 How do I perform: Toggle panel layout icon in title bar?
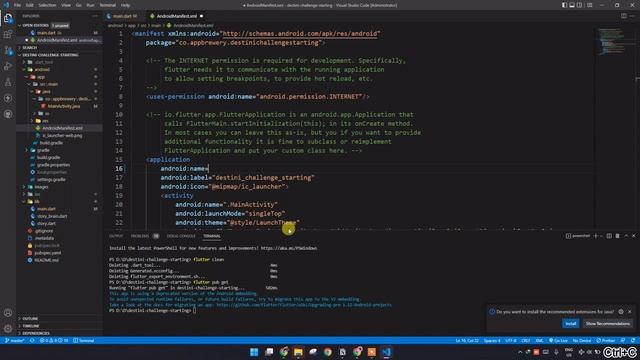coord(572,5)
